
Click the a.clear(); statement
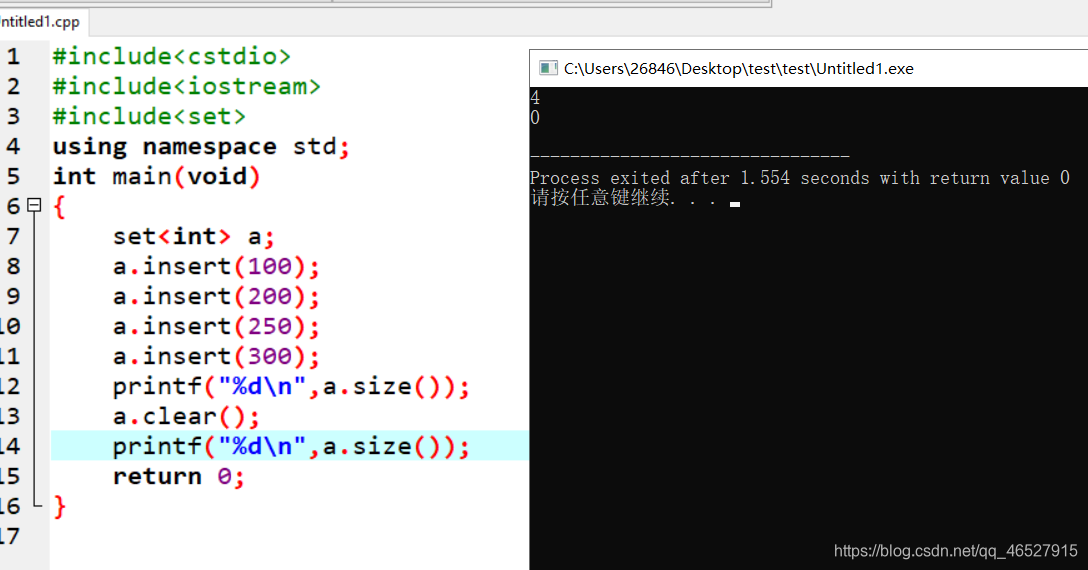click(186, 417)
